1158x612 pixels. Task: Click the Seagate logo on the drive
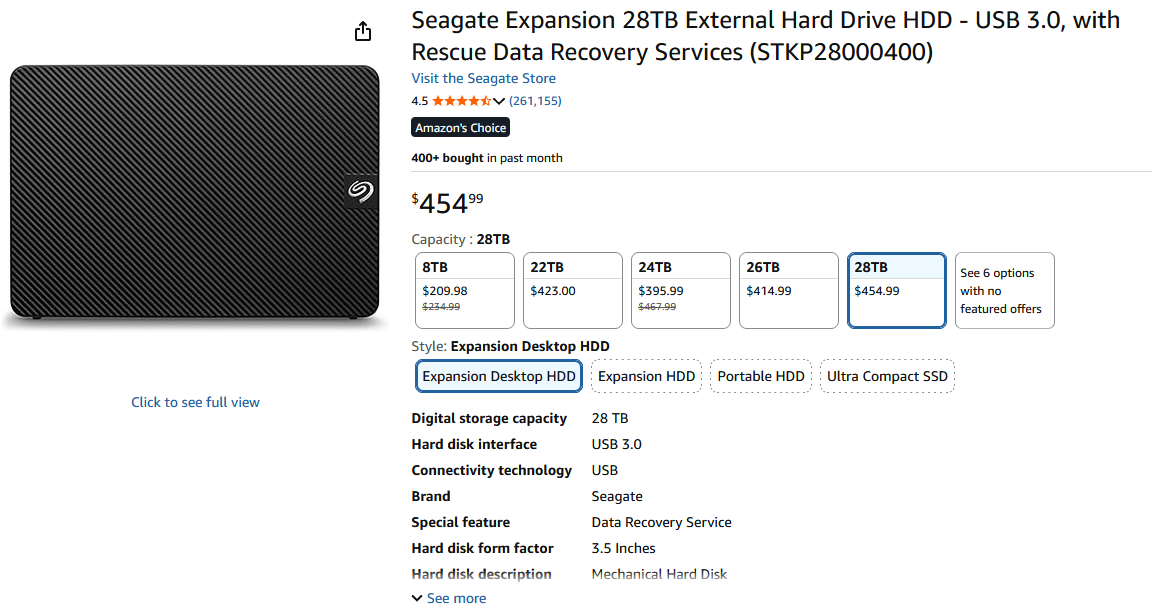point(360,190)
